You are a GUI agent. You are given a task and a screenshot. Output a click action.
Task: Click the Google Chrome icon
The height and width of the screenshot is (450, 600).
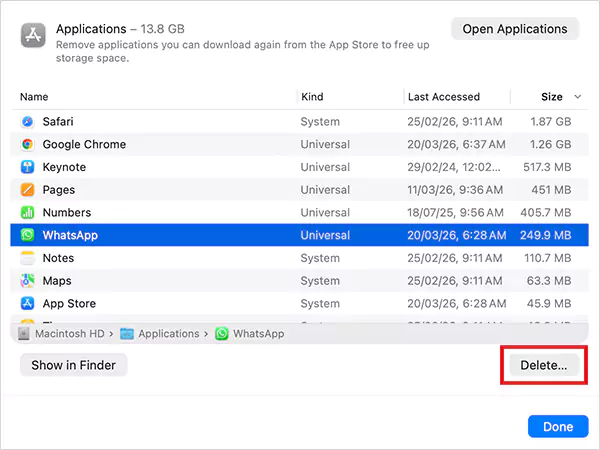pyautogui.click(x=27, y=144)
